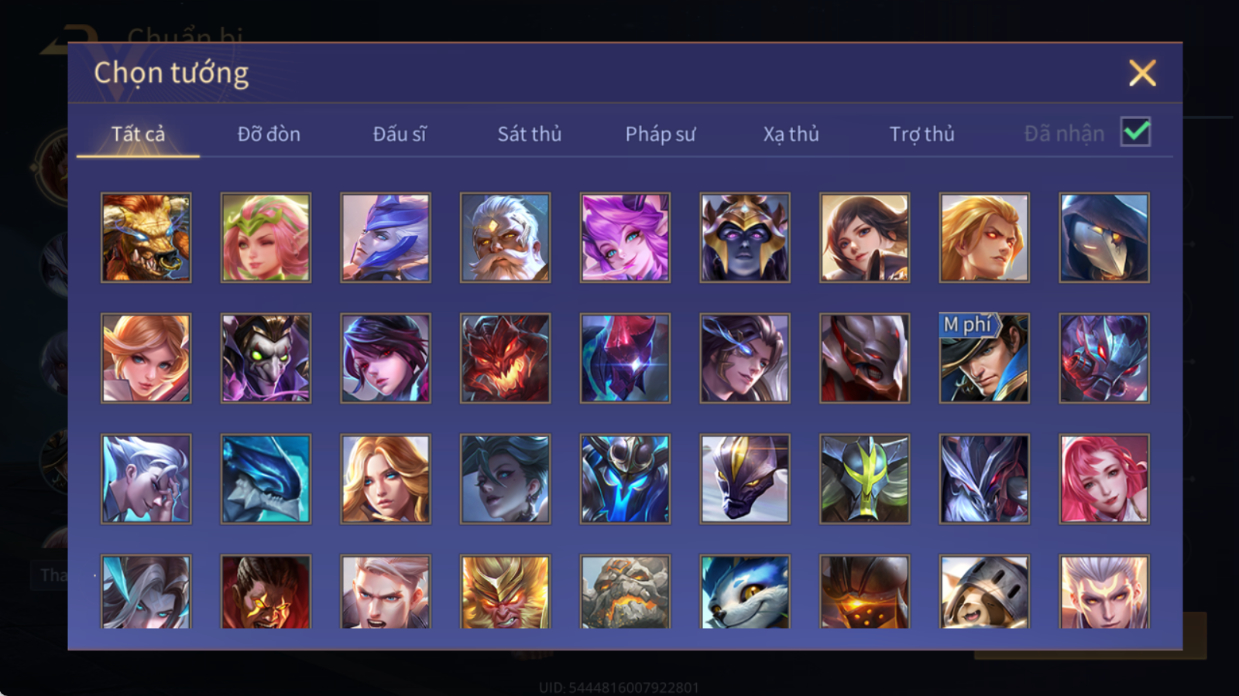
Task: Choose the red flaming demon hero
Action: [x=505, y=358]
